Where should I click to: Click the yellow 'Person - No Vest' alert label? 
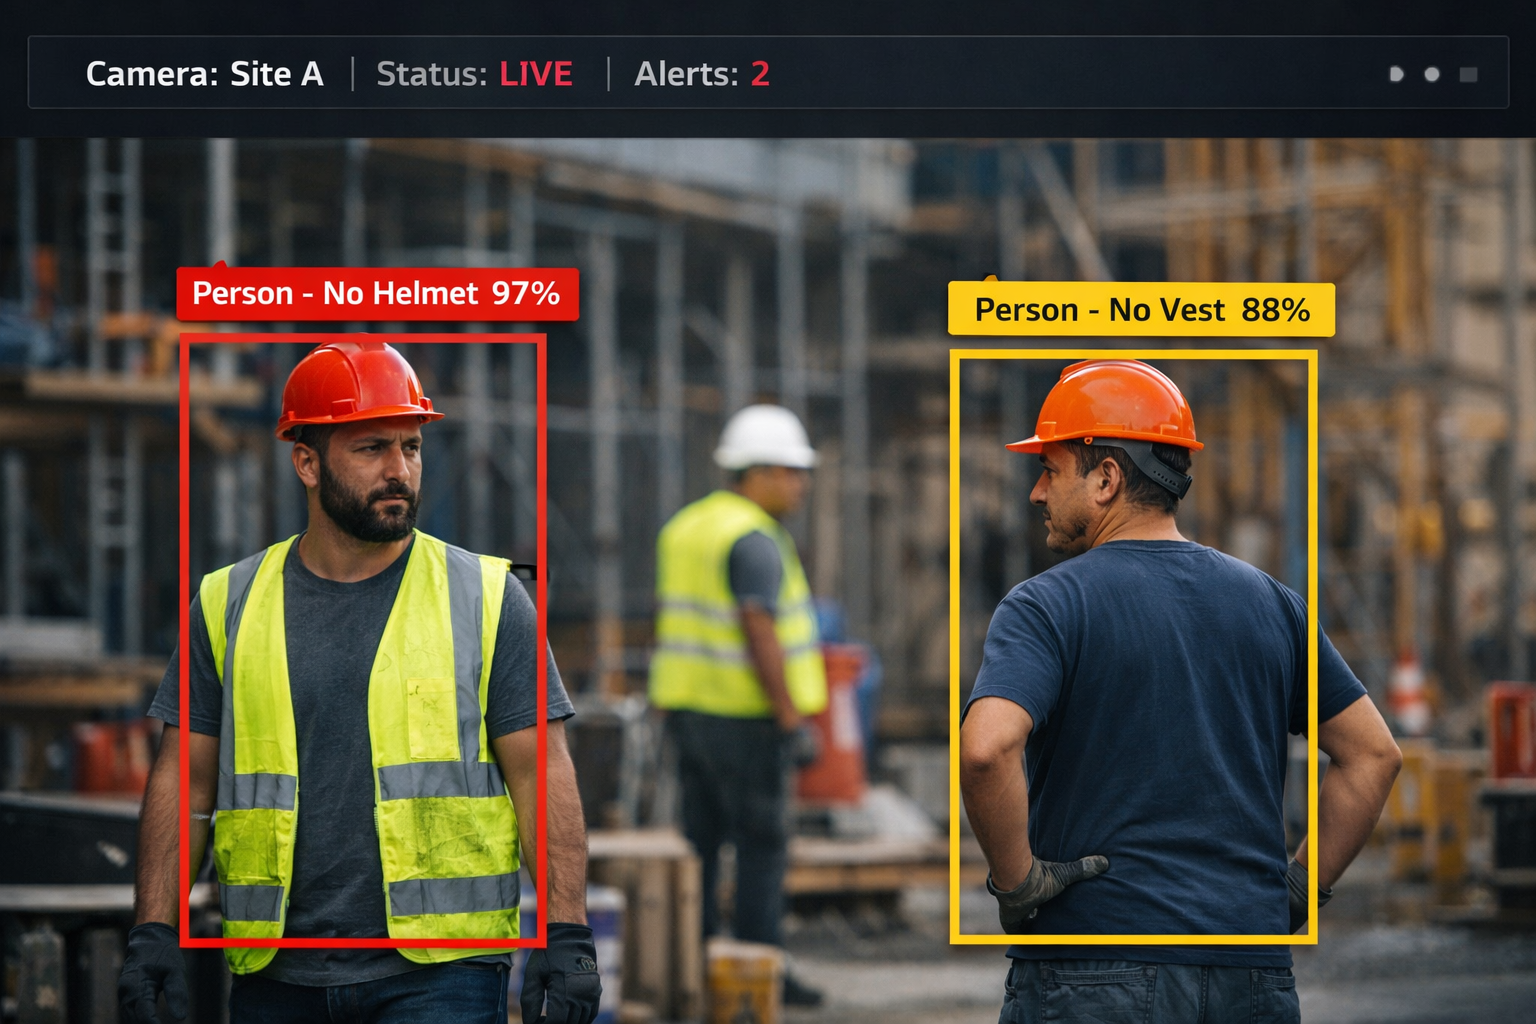tap(1140, 310)
